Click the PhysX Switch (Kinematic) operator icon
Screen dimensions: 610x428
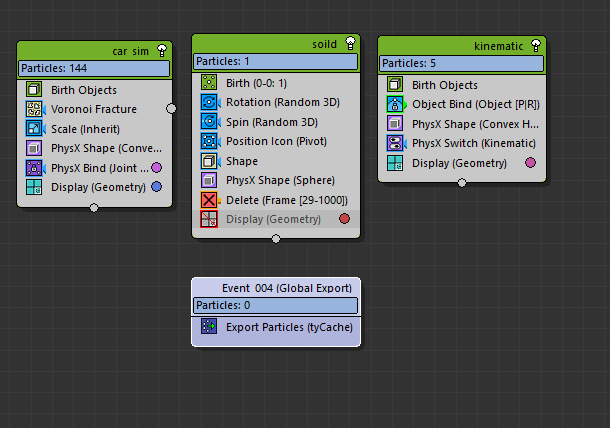[x=395, y=143]
